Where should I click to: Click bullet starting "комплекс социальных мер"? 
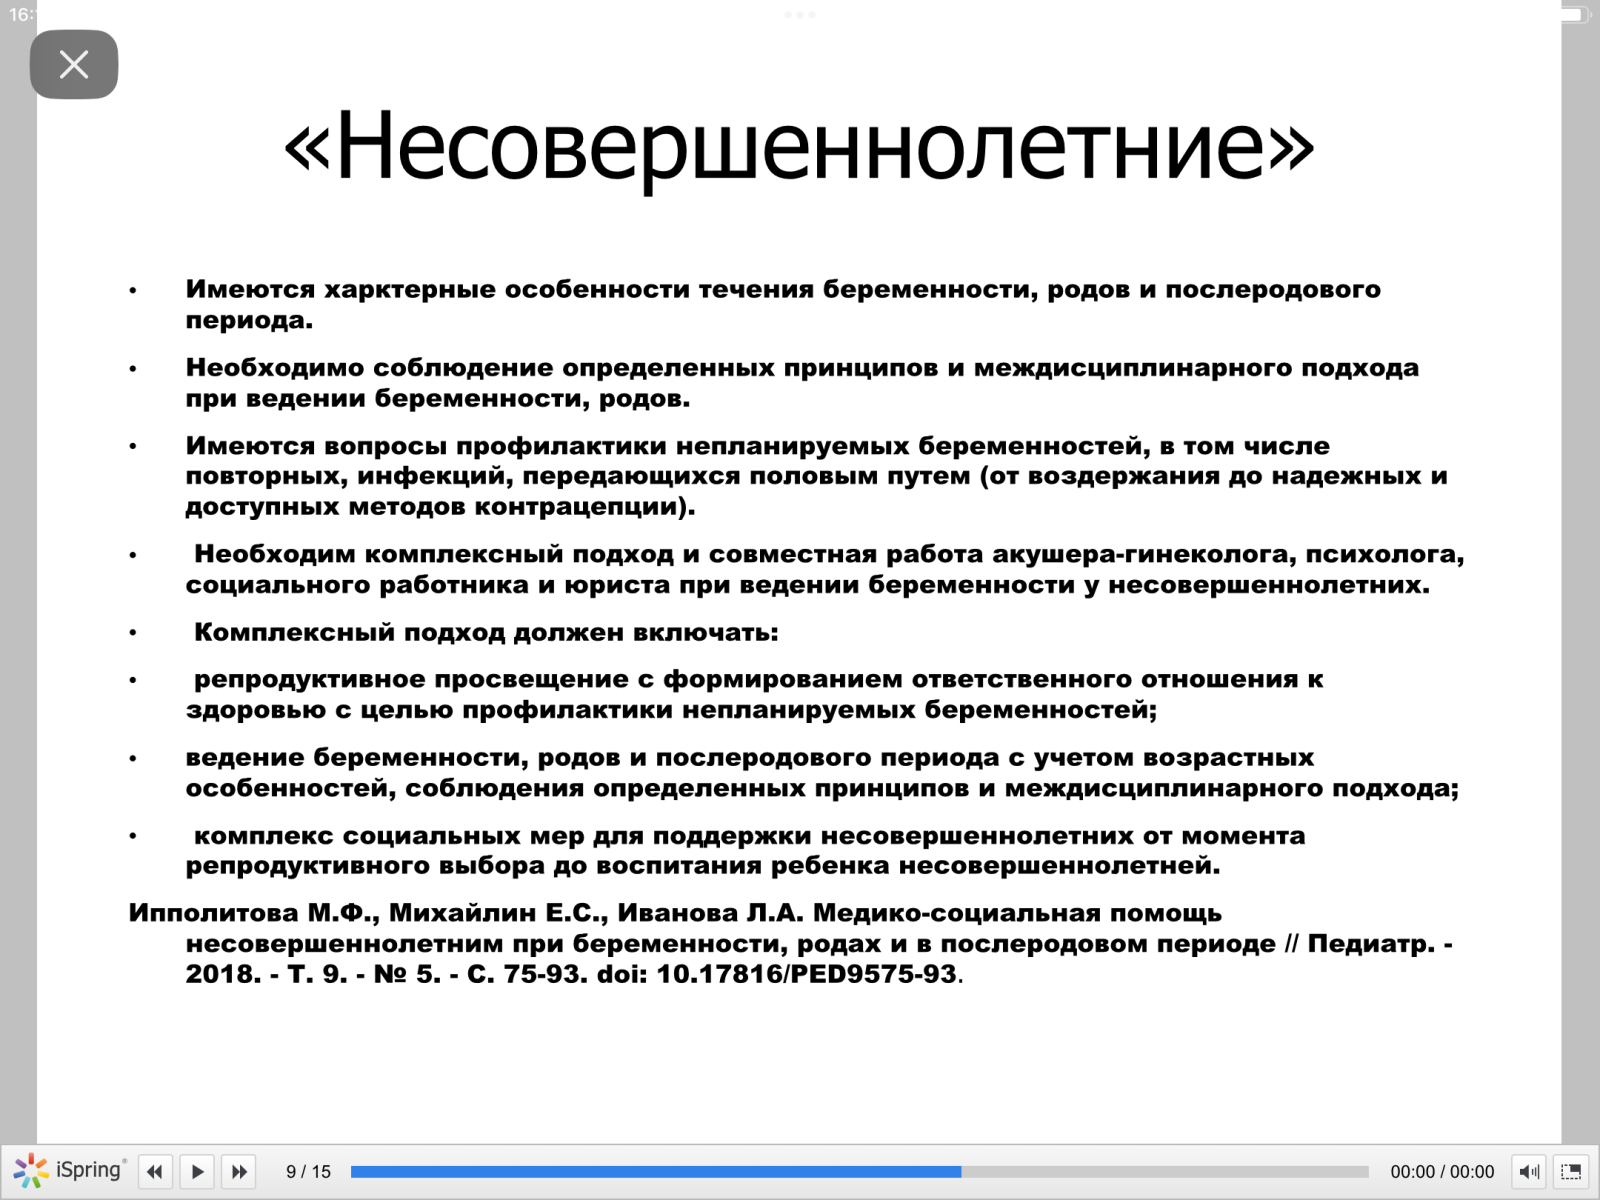point(746,850)
